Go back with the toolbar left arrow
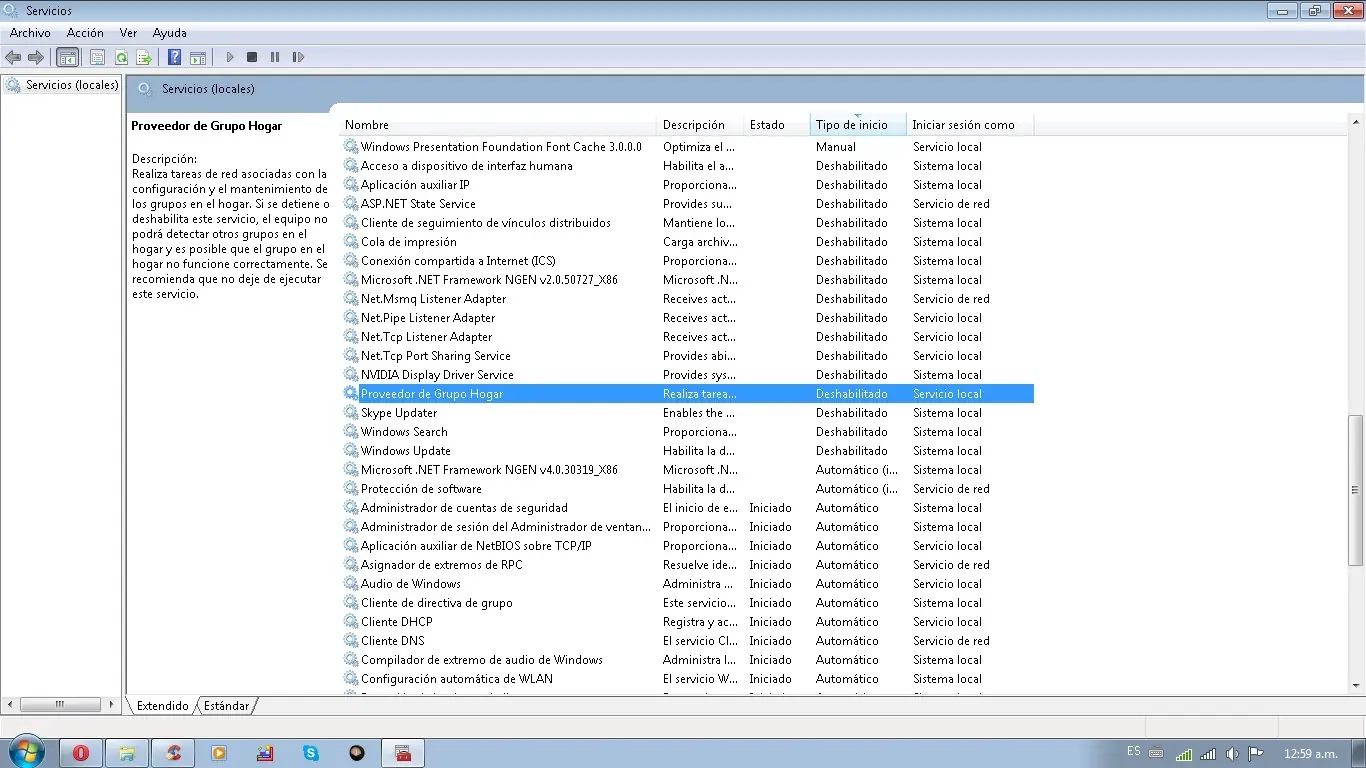 point(13,57)
